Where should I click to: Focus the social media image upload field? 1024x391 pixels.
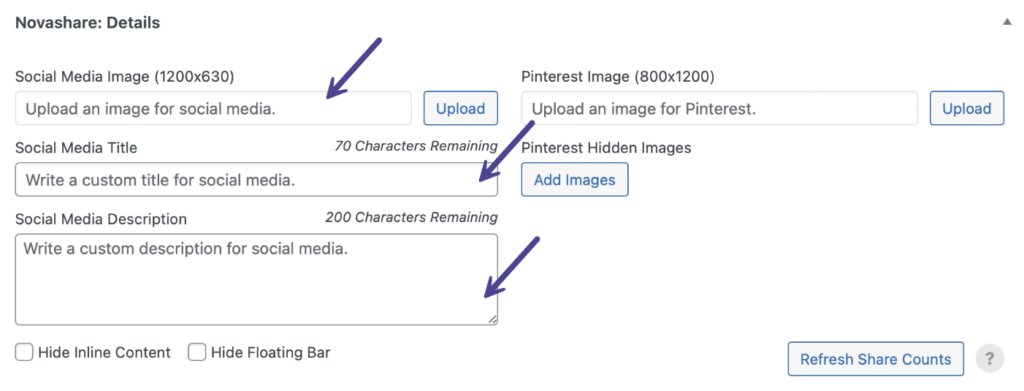tap(214, 108)
